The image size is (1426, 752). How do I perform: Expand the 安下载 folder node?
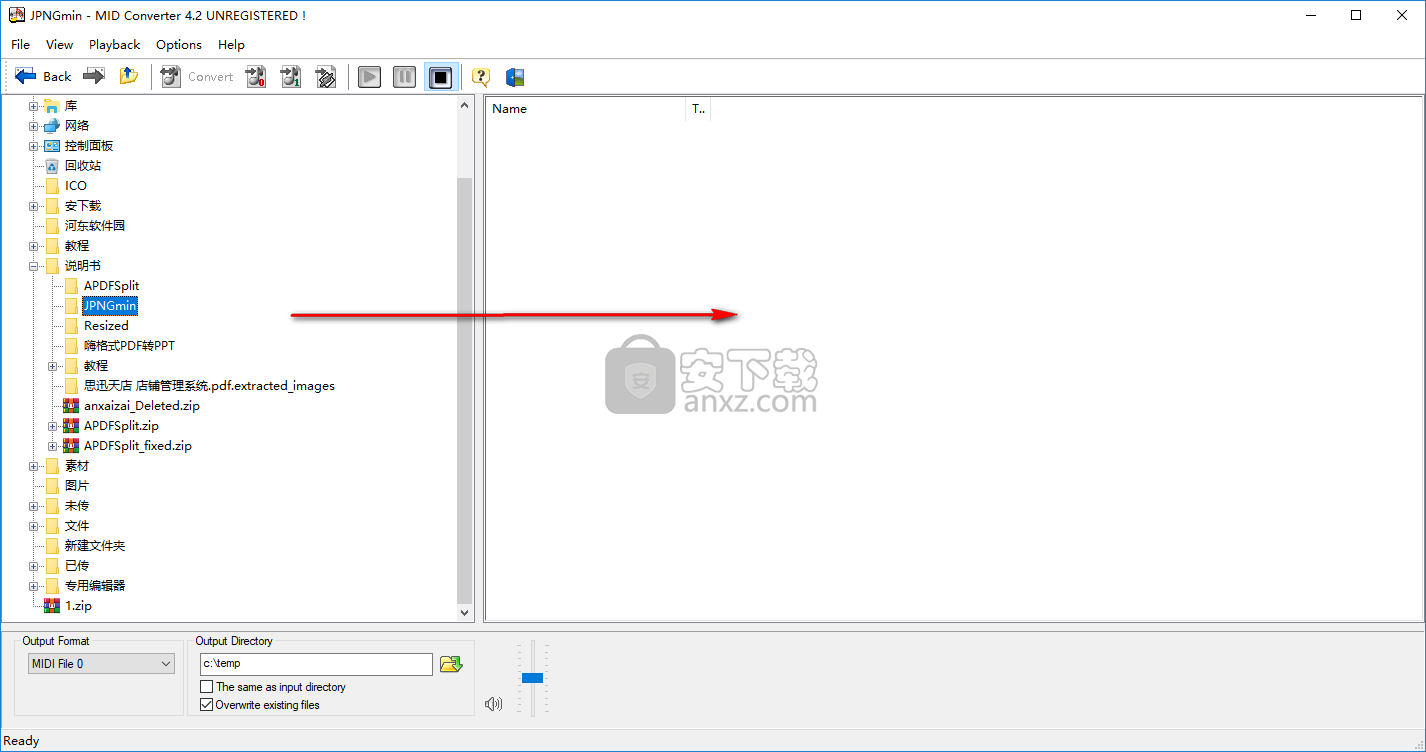(x=34, y=206)
